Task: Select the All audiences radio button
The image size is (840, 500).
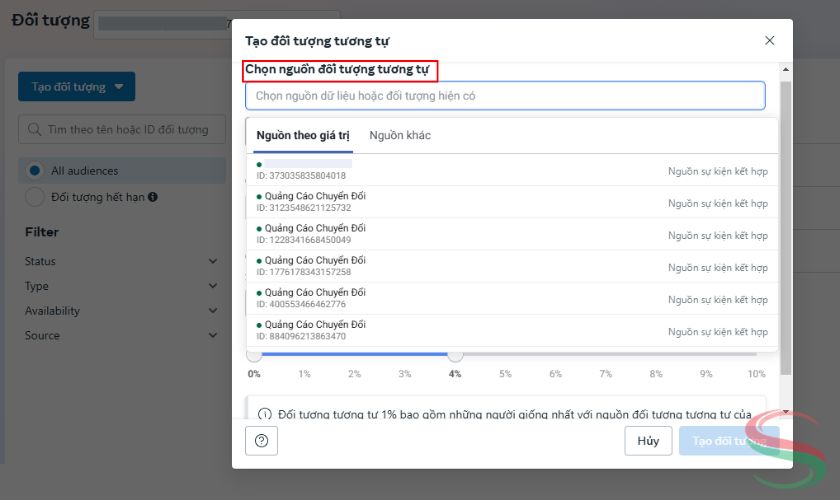Action: click(x=36, y=171)
